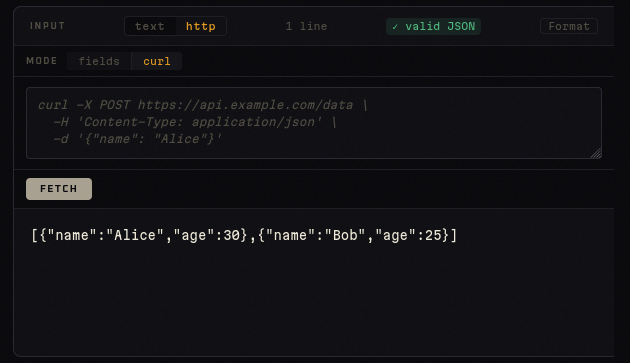Choose fields mode
Screen dimensions: 630x363
pos(99,61)
